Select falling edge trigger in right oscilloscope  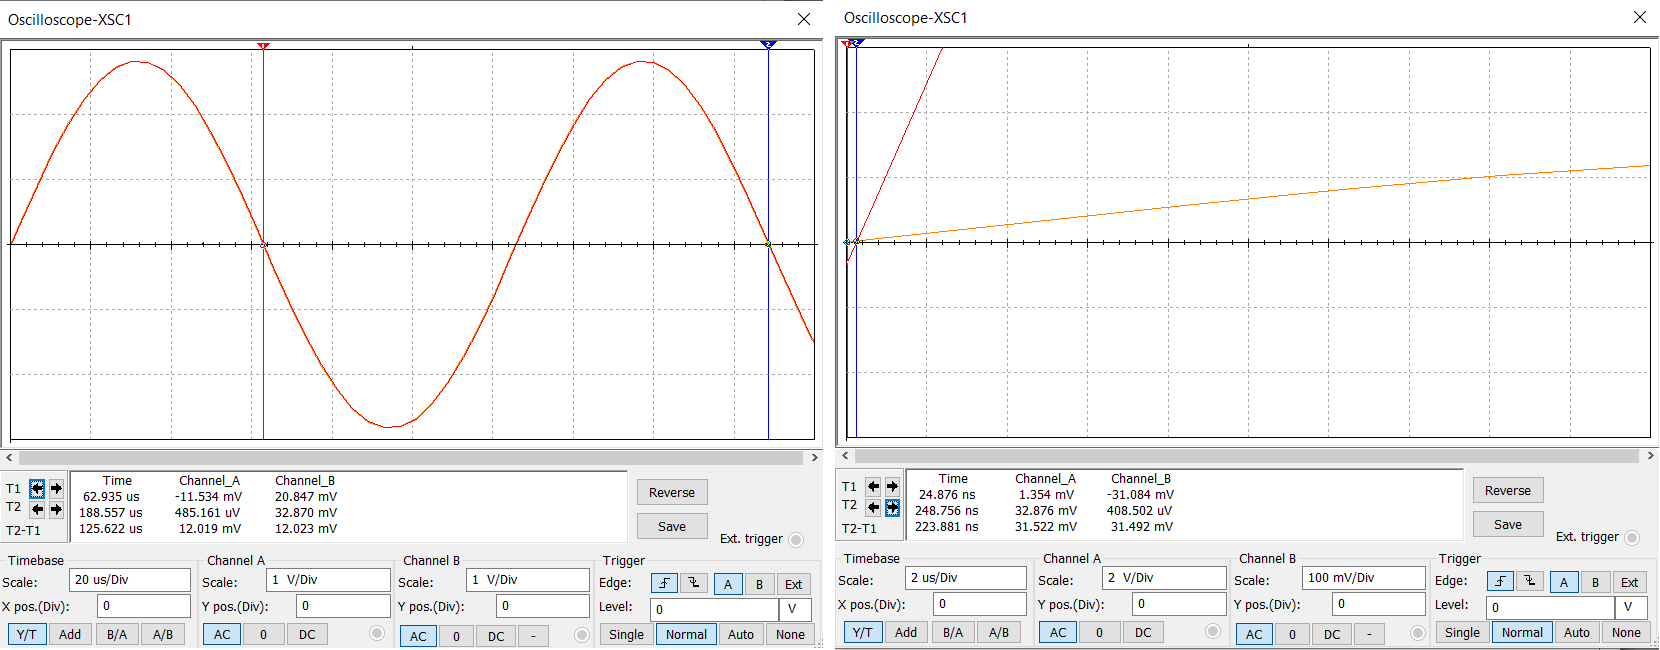pyautogui.click(x=1529, y=582)
